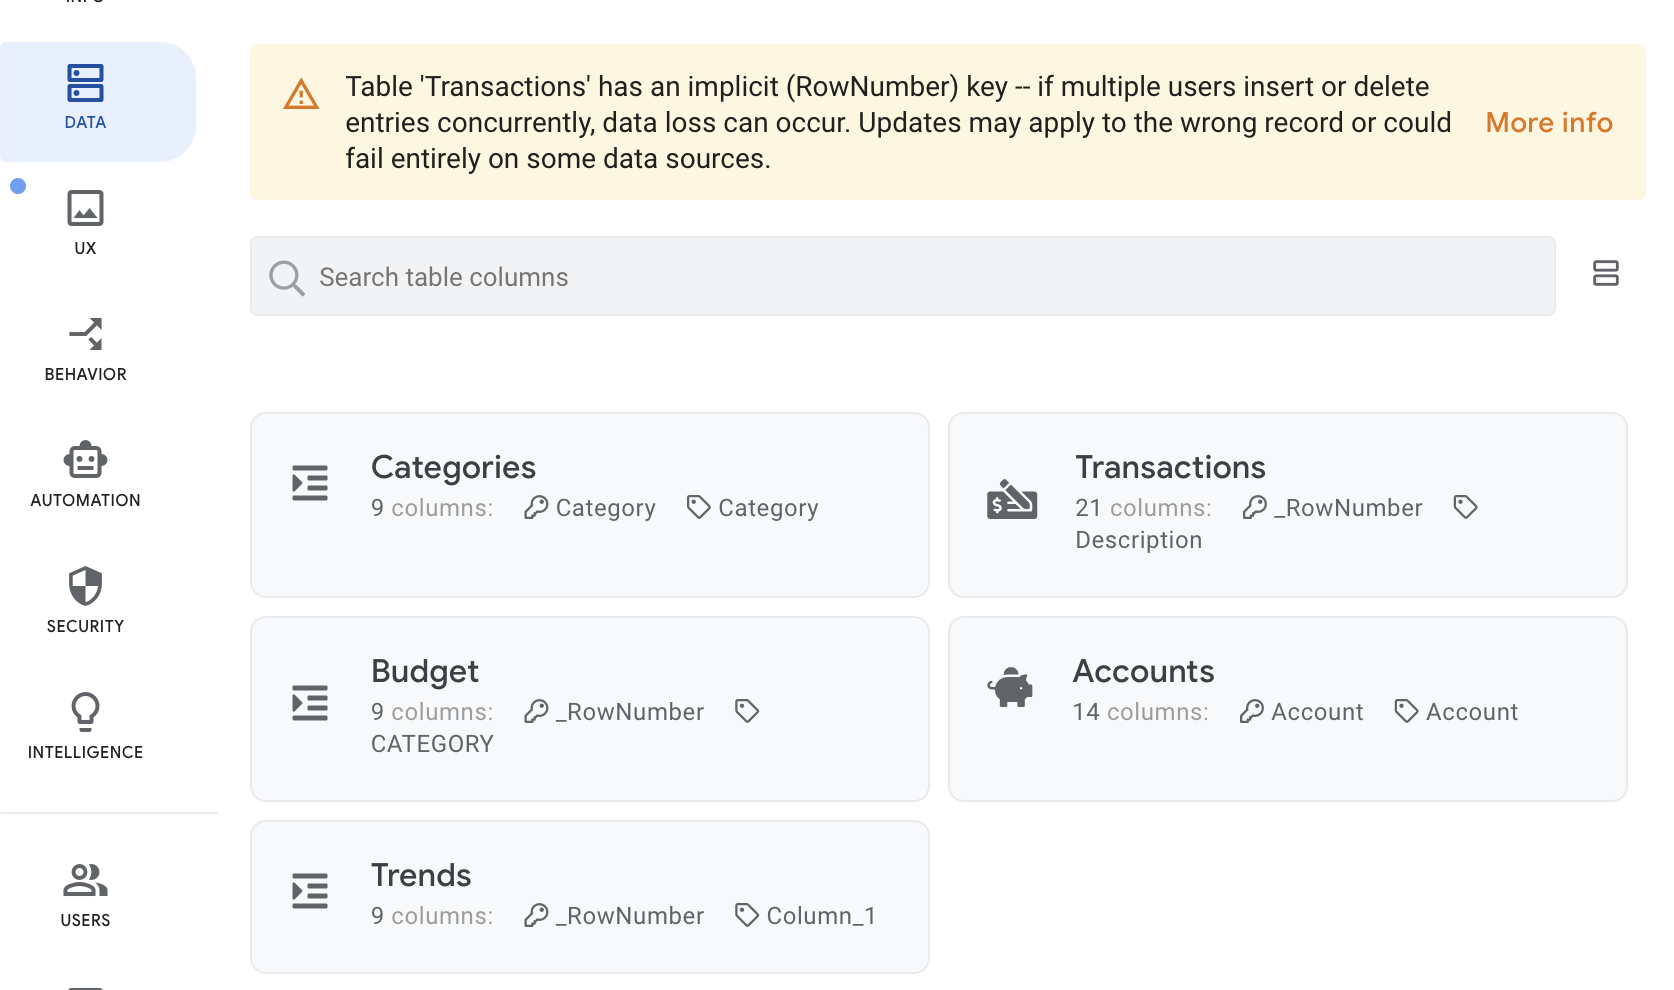Image resolution: width=1674 pixels, height=990 pixels.
Task: Expand the Trends table icon
Action: (310, 890)
